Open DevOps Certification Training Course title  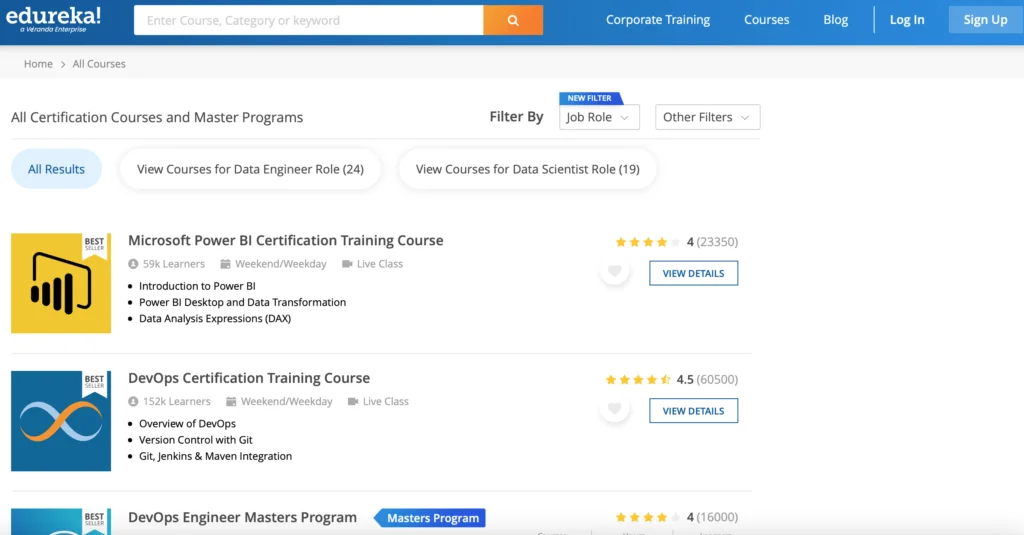point(249,378)
